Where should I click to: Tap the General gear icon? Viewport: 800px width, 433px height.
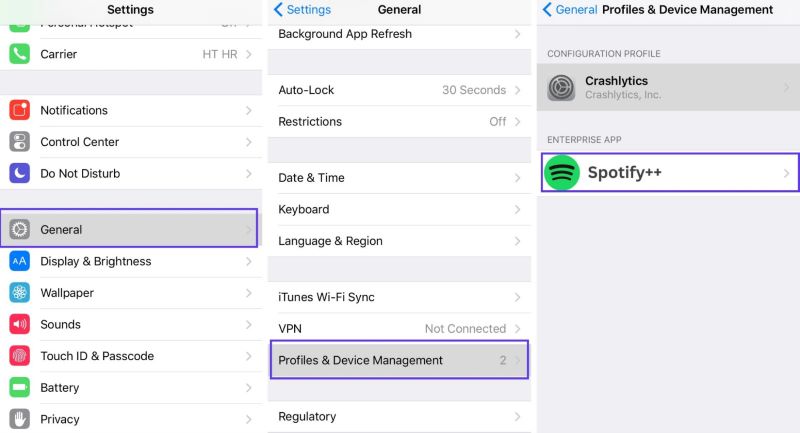(20, 229)
